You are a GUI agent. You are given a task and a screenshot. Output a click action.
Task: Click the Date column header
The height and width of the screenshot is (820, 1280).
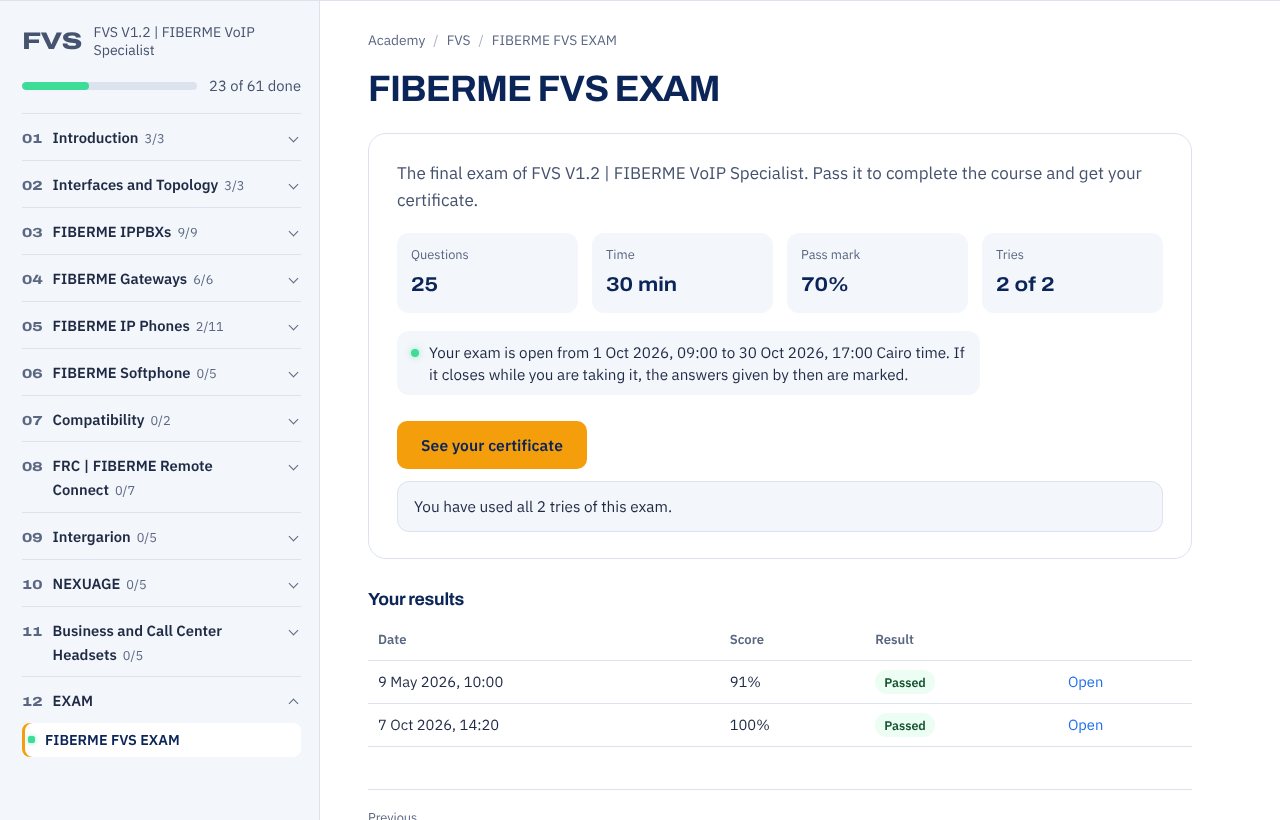(392, 640)
